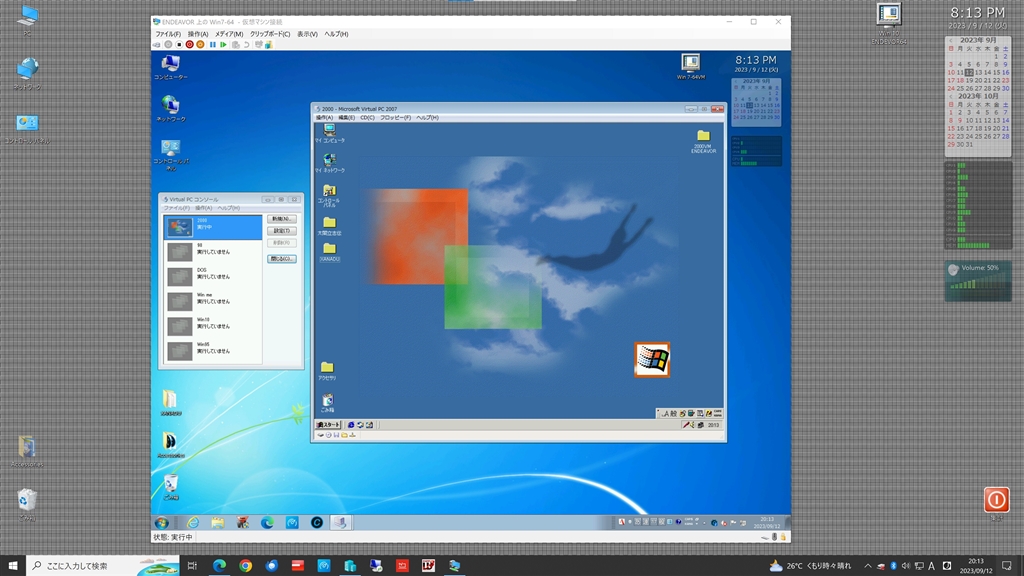1024x576 pixels.
Task: Open CD(C) menu in Virtual PC 2007 window
Action: pos(367,118)
